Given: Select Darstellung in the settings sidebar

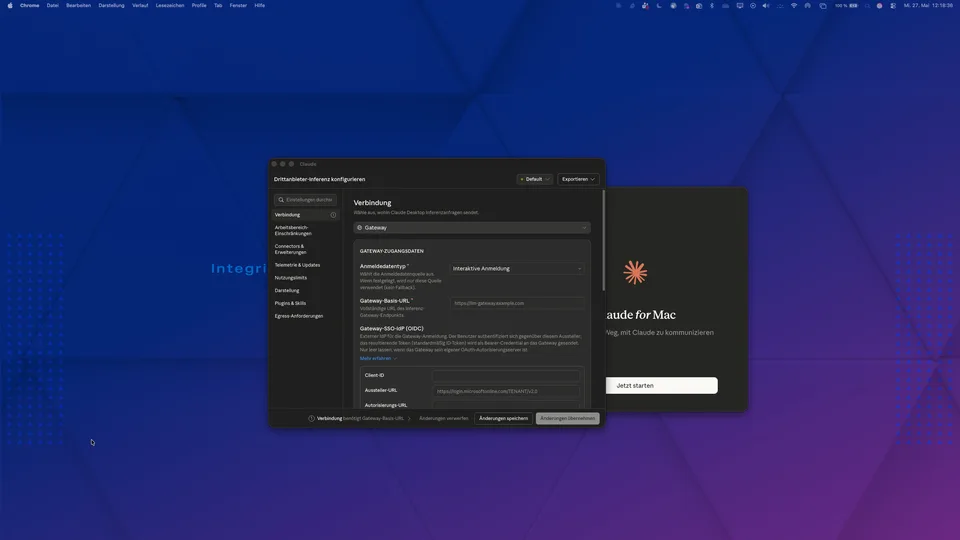Looking at the screenshot, I should [287, 291].
